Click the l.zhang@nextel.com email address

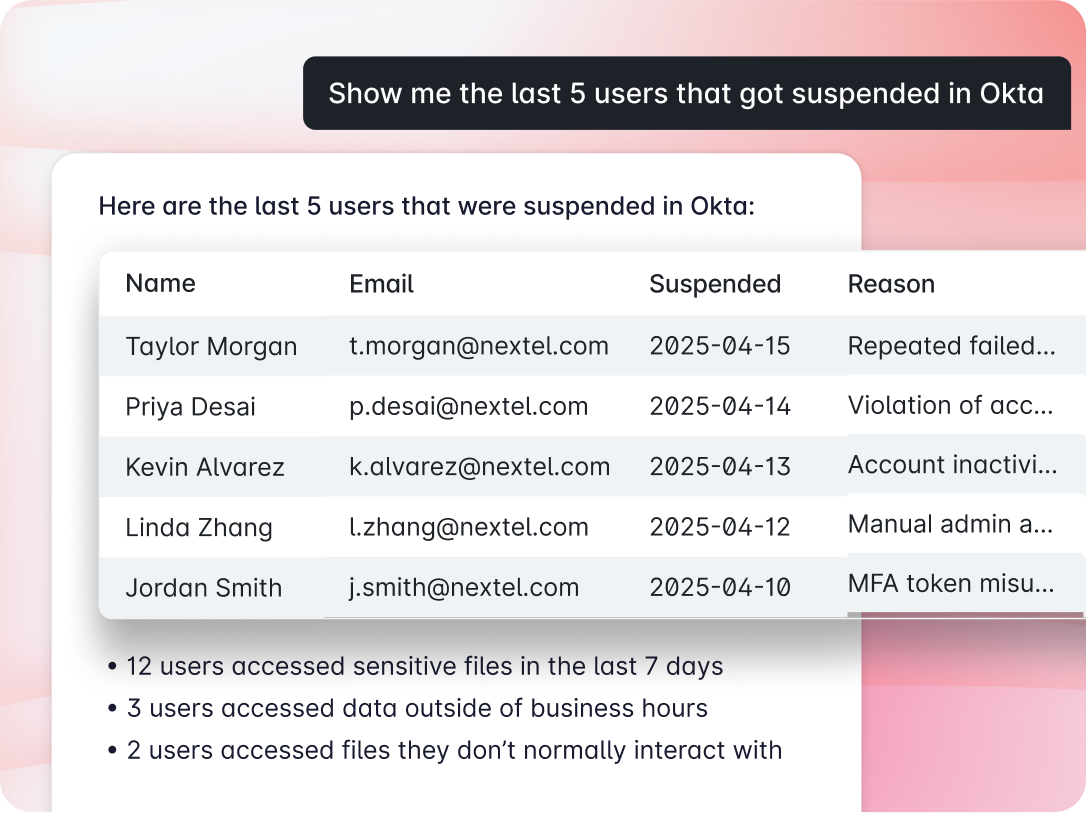pos(468,527)
